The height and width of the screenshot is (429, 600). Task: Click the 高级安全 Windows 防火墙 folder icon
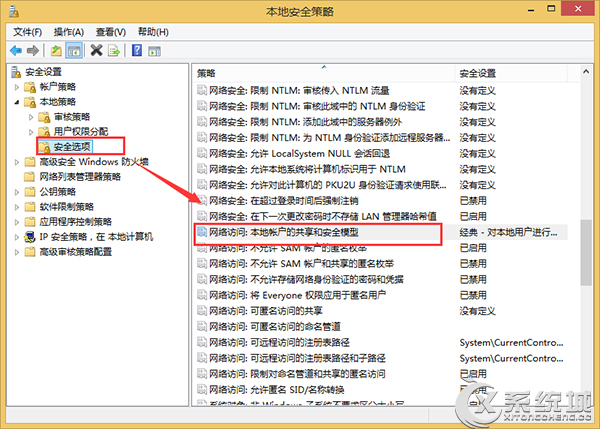pos(30,161)
